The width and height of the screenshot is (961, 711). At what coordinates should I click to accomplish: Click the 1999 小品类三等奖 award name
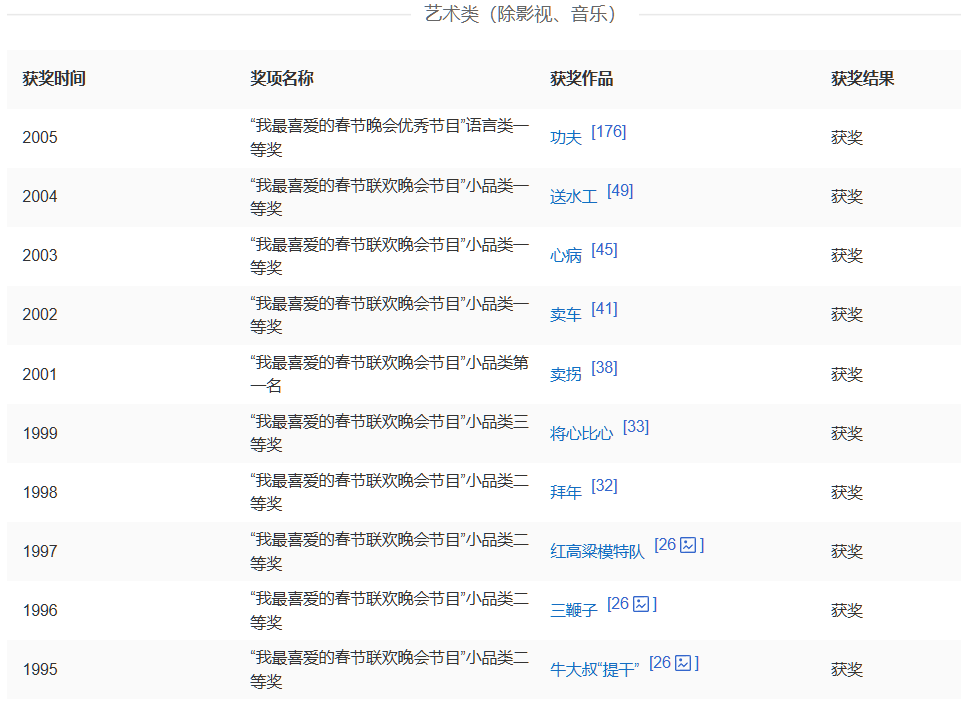[389, 433]
